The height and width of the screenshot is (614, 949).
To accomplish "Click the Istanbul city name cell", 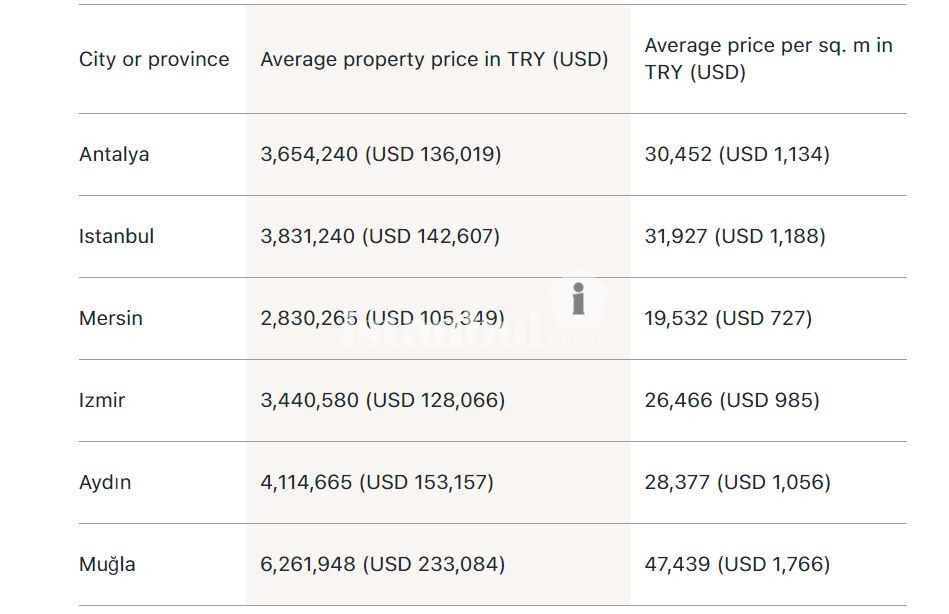I will click(x=116, y=236).
